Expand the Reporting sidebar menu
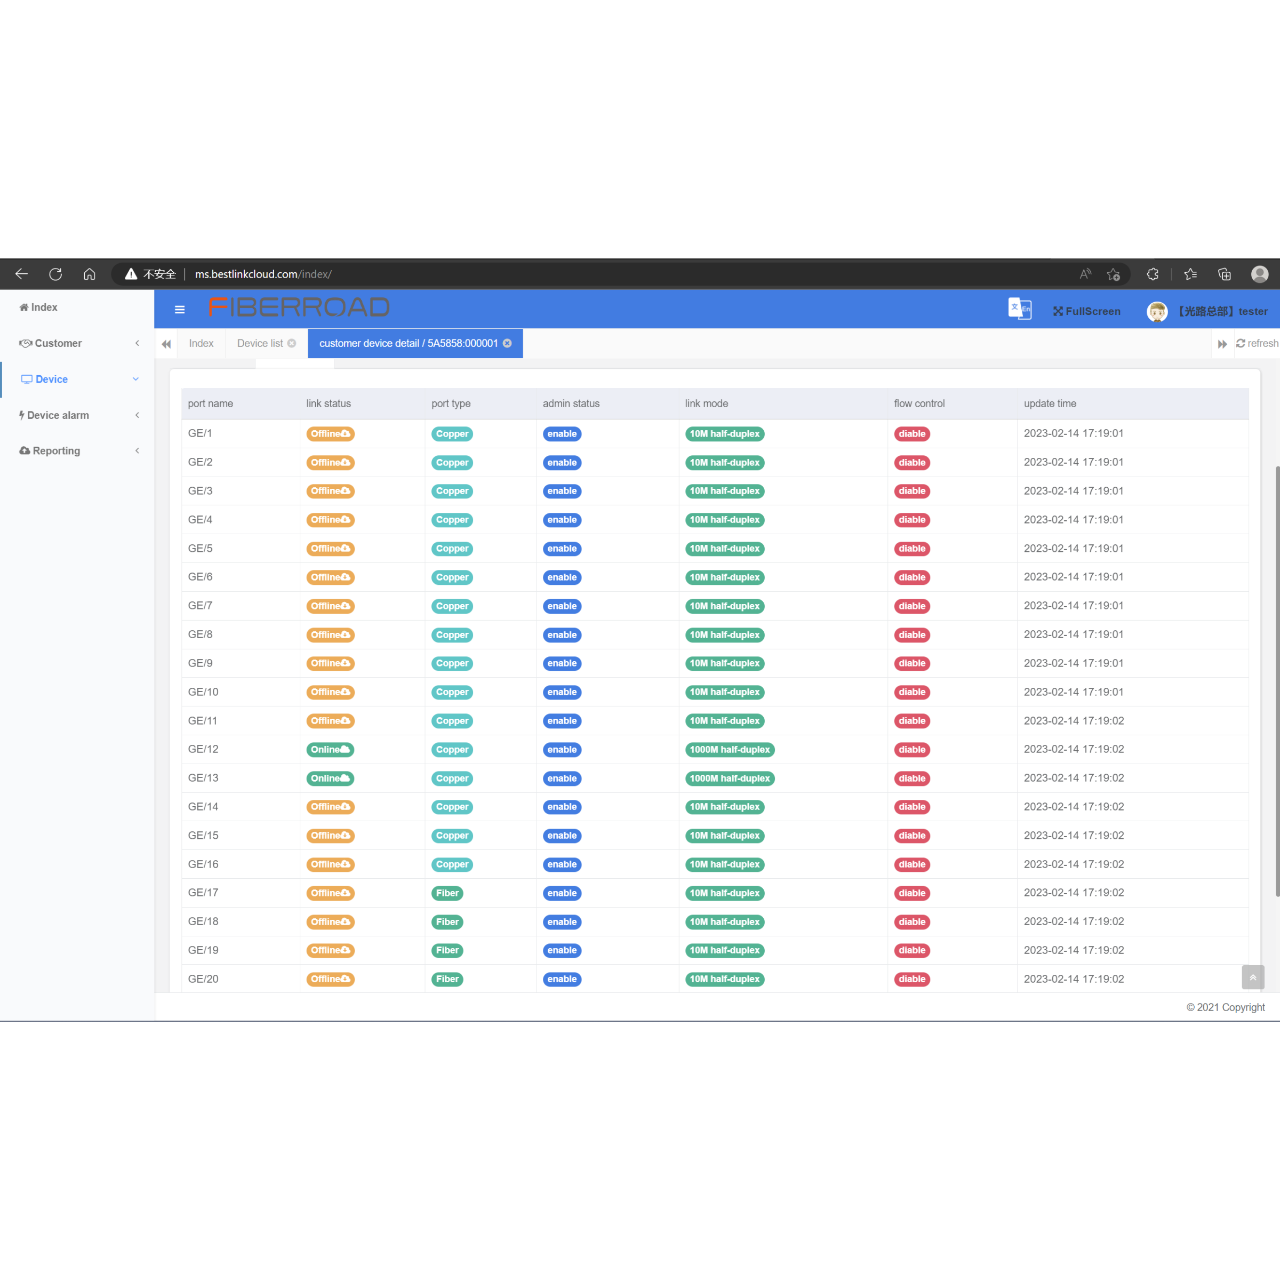This screenshot has height=1280, width=1280. point(77,451)
